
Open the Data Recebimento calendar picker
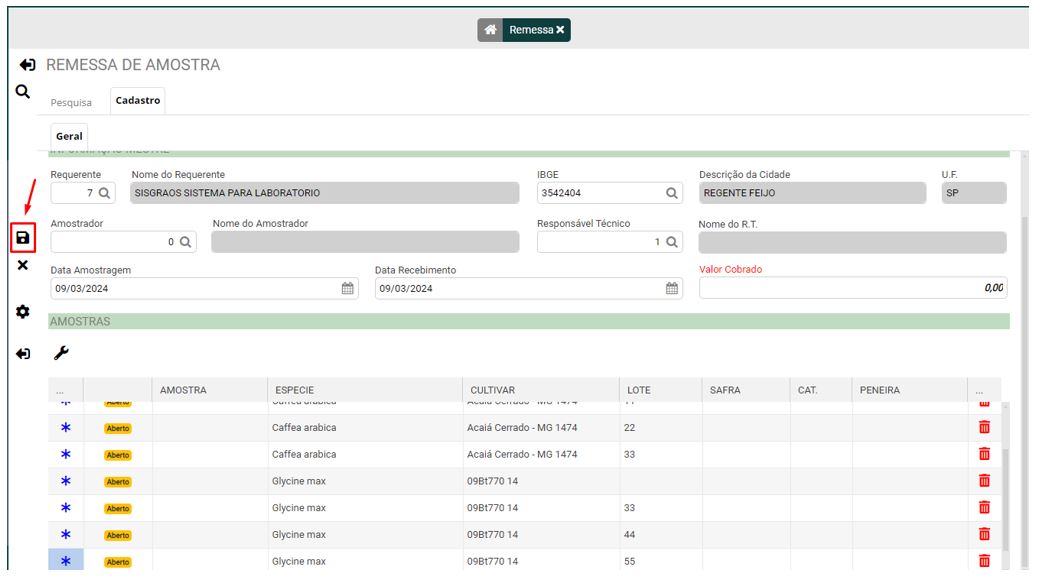(672, 288)
